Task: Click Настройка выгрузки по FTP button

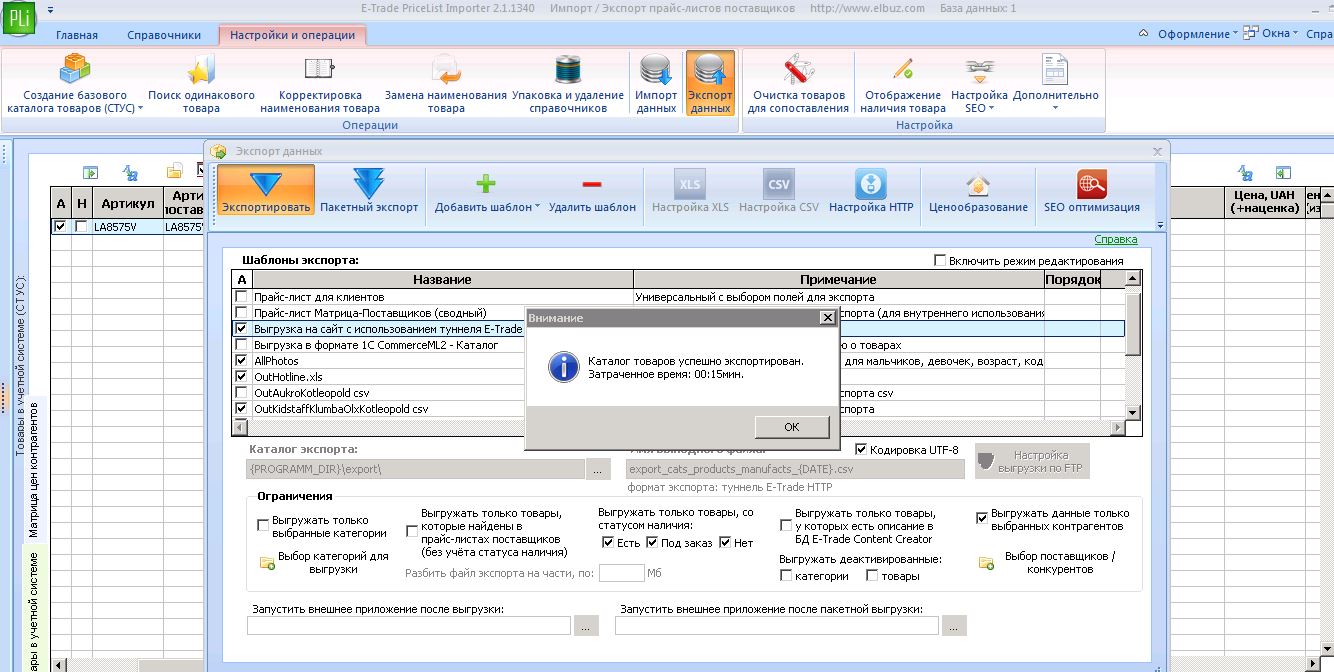Action: click(x=1032, y=461)
